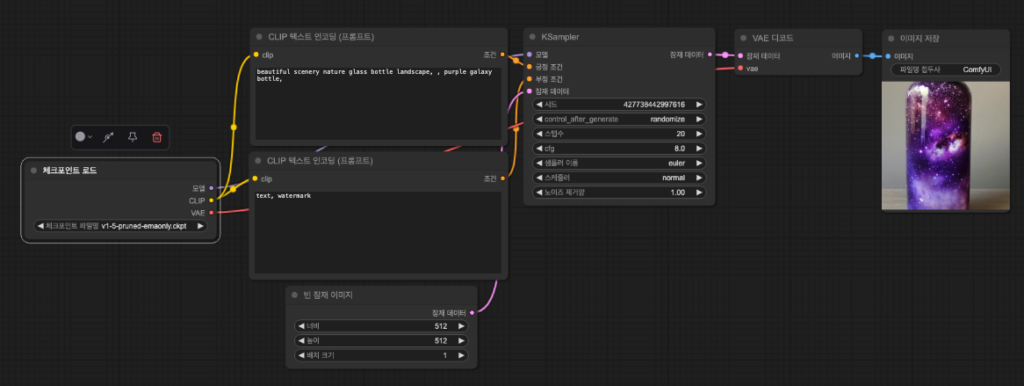Click clip input socket on 'text, watermark' CLIP node
The image size is (1024, 386).
pos(255,178)
